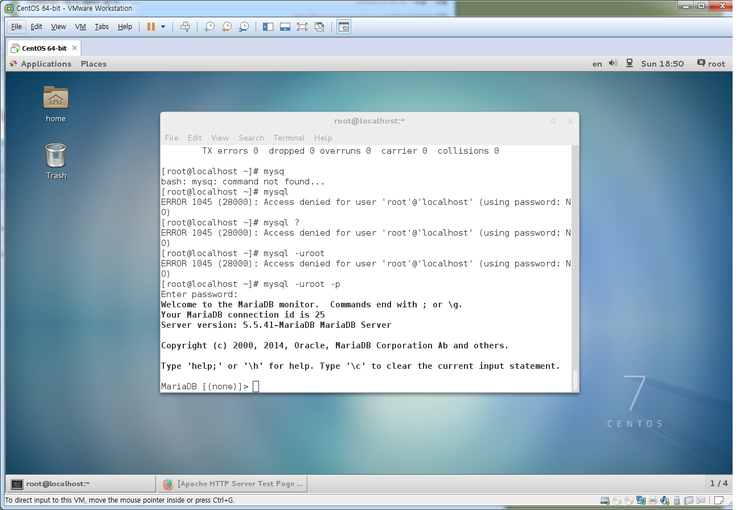Open the VMware Help menu

(125, 27)
